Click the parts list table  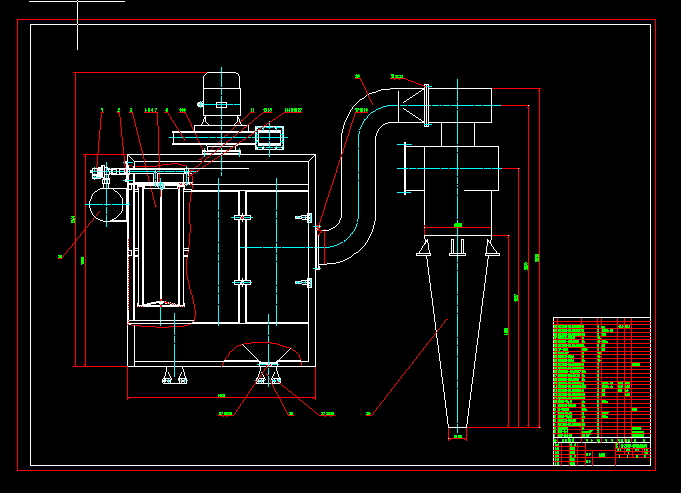[602, 377]
